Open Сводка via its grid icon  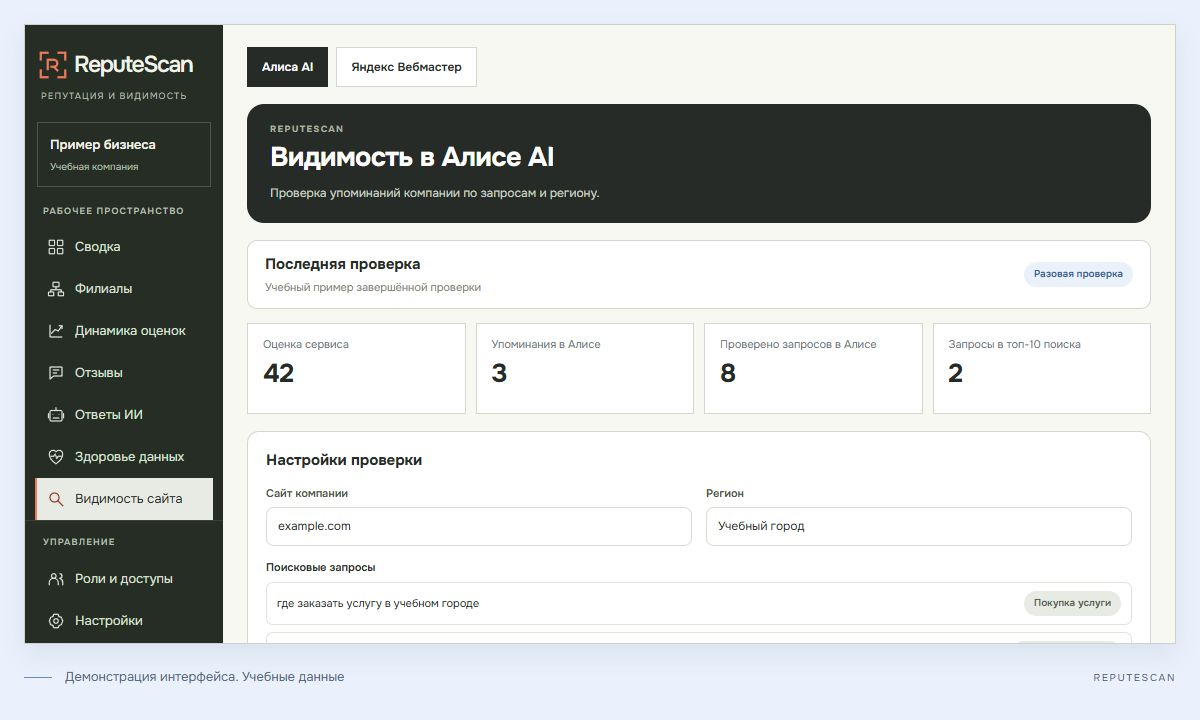pos(56,247)
